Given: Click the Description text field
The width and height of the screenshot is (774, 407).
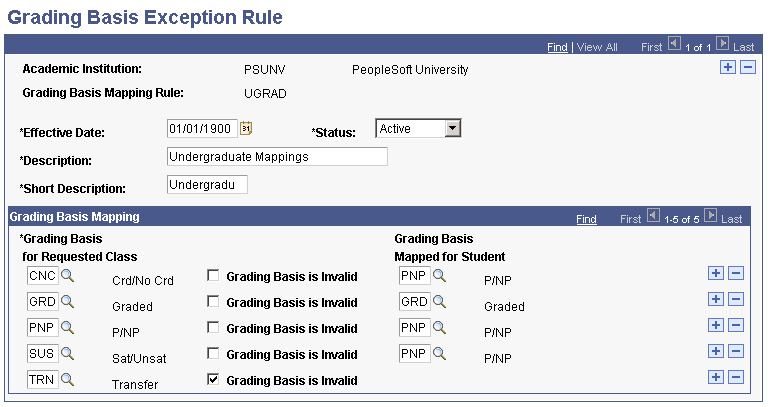Looking at the screenshot, I should click(x=276, y=156).
